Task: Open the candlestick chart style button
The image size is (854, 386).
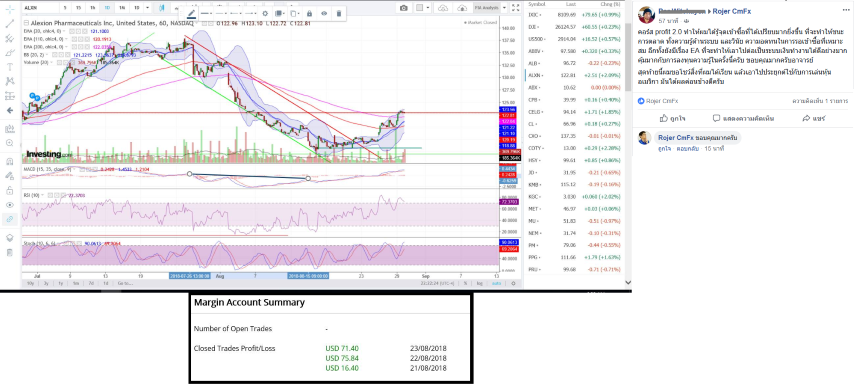Action: coord(161,8)
